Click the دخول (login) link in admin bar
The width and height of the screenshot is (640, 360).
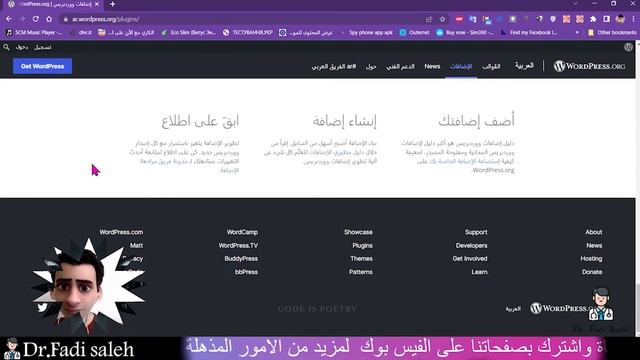[22, 47]
